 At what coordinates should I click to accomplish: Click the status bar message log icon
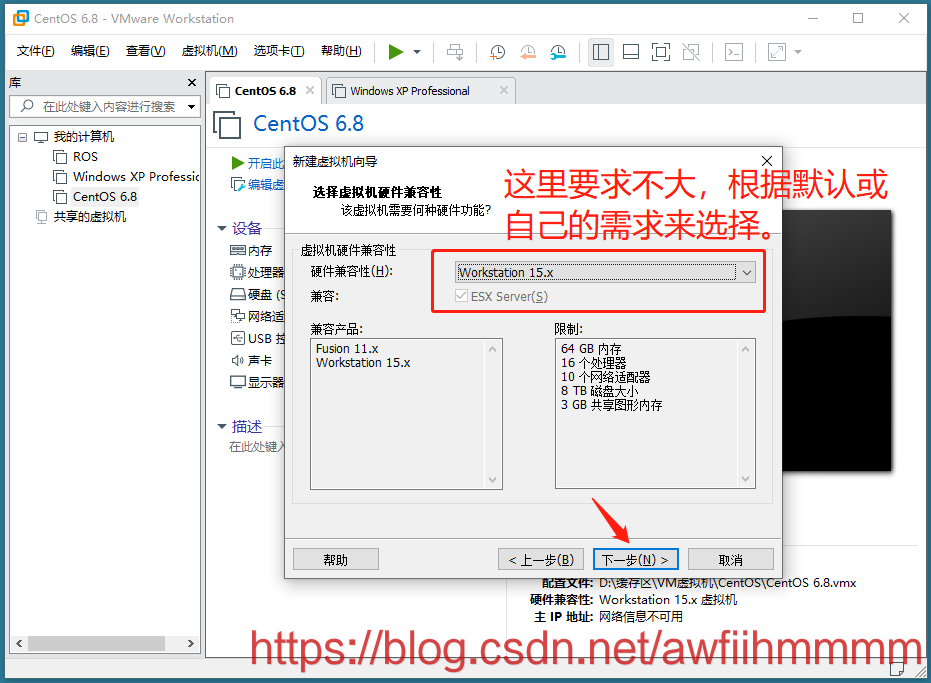(897, 669)
